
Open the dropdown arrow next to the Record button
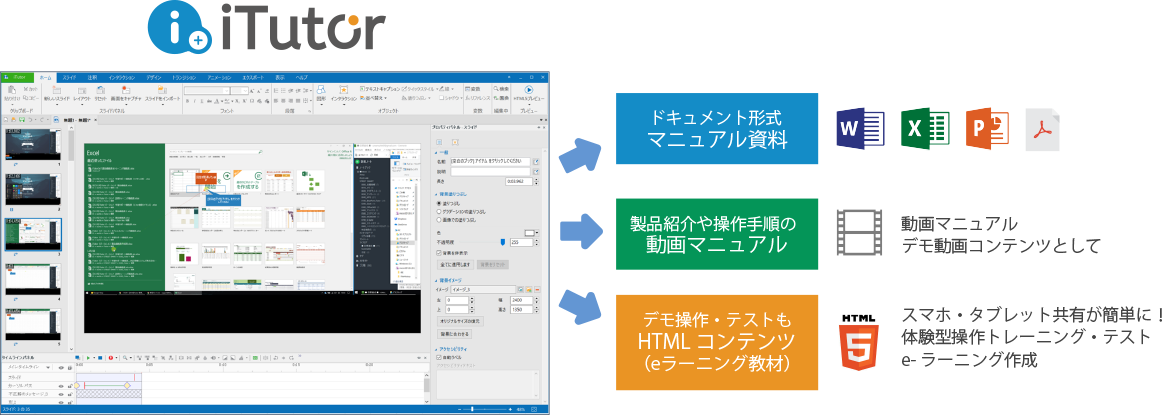click(x=116, y=357)
